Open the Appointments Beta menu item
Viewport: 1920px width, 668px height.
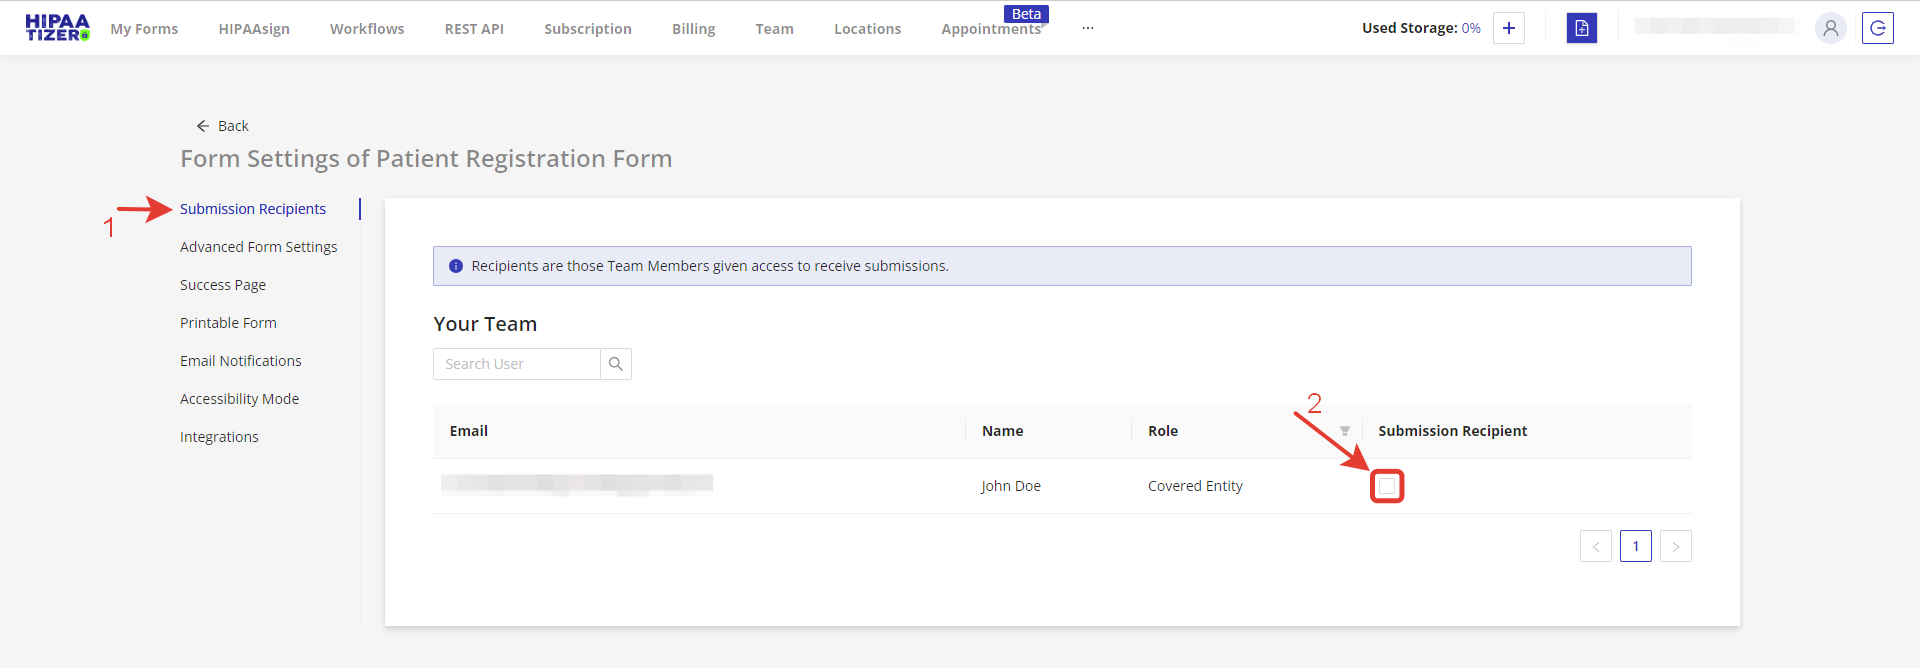[x=990, y=29]
